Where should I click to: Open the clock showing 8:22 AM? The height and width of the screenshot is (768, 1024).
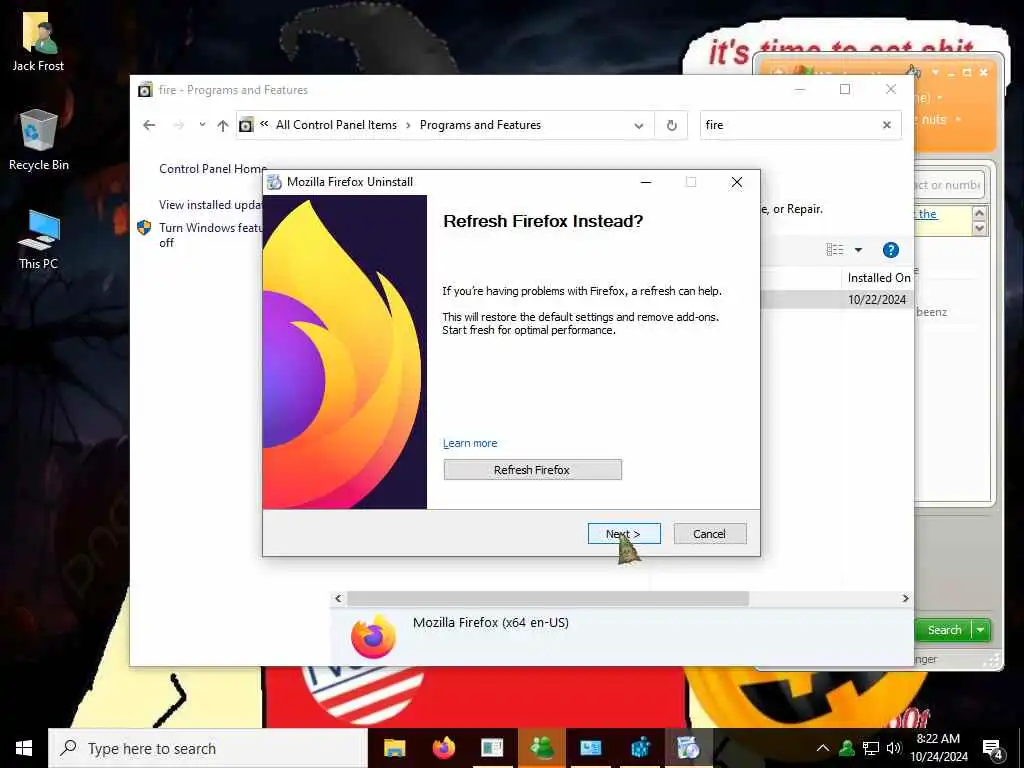(x=938, y=748)
